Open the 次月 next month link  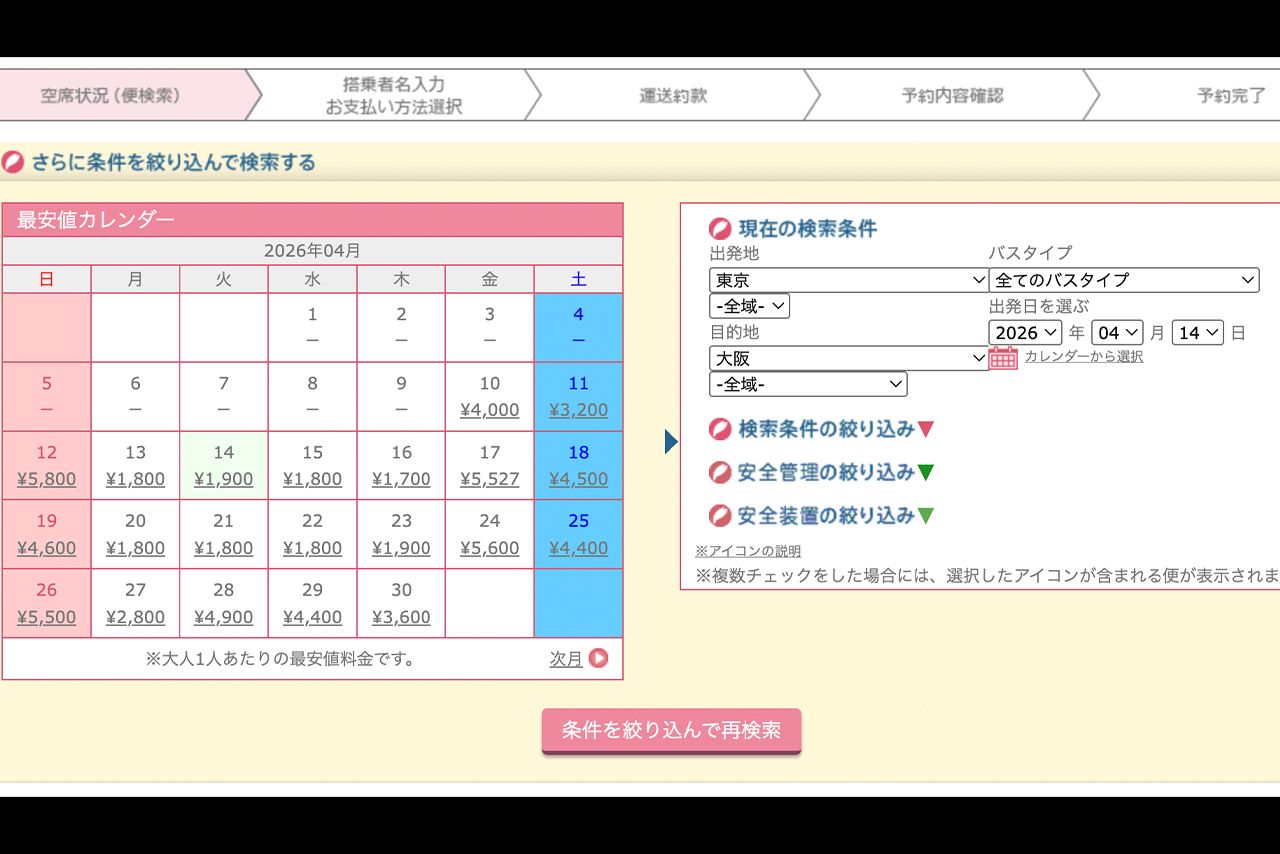tap(566, 659)
